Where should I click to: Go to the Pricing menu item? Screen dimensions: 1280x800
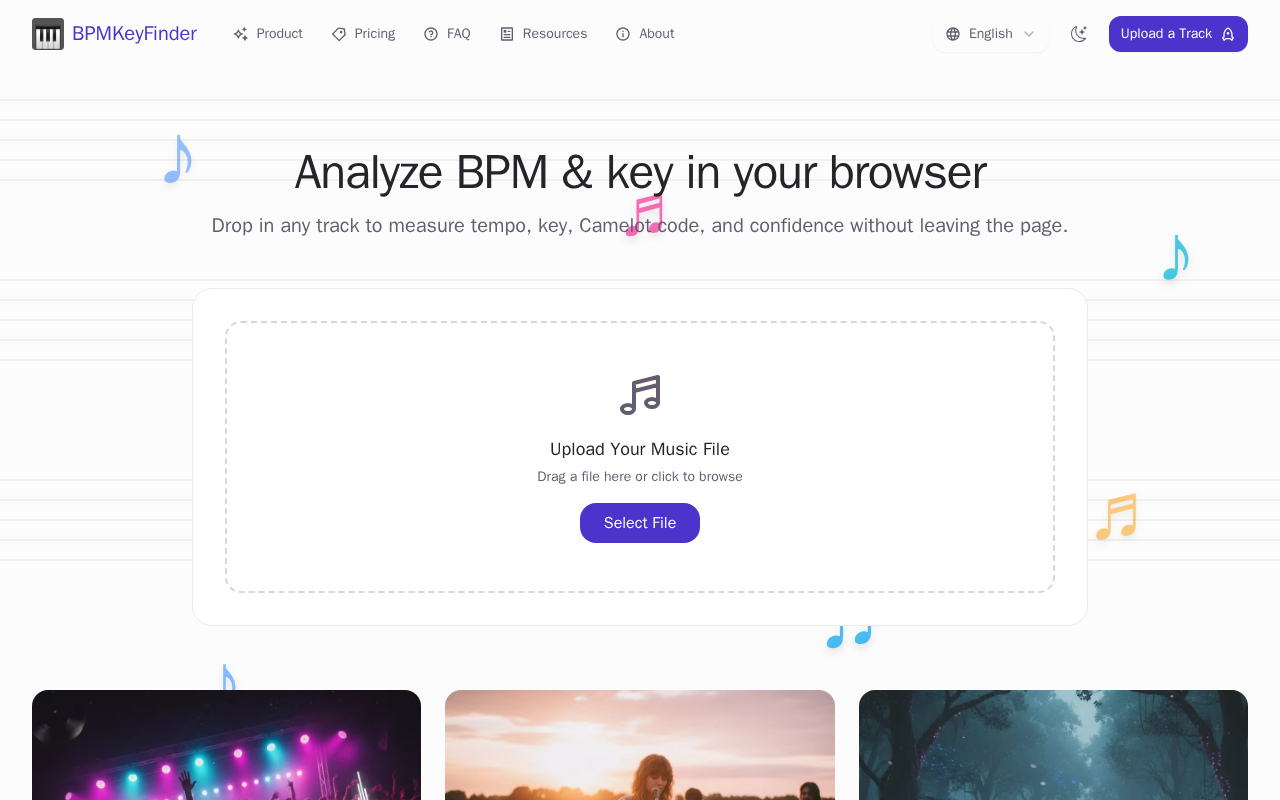coord(364,34)
